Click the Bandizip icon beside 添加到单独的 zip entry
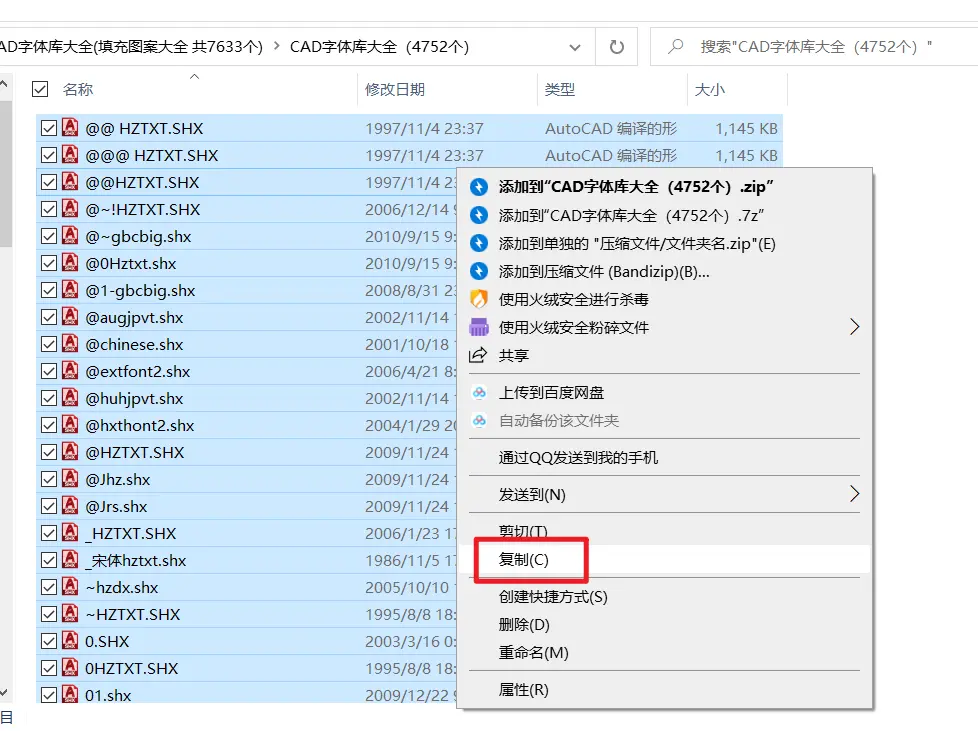 [478, 243]
